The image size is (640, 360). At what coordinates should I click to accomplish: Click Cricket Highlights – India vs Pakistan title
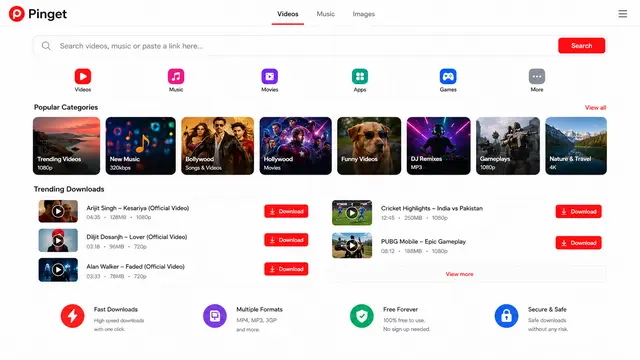[432, 208]
